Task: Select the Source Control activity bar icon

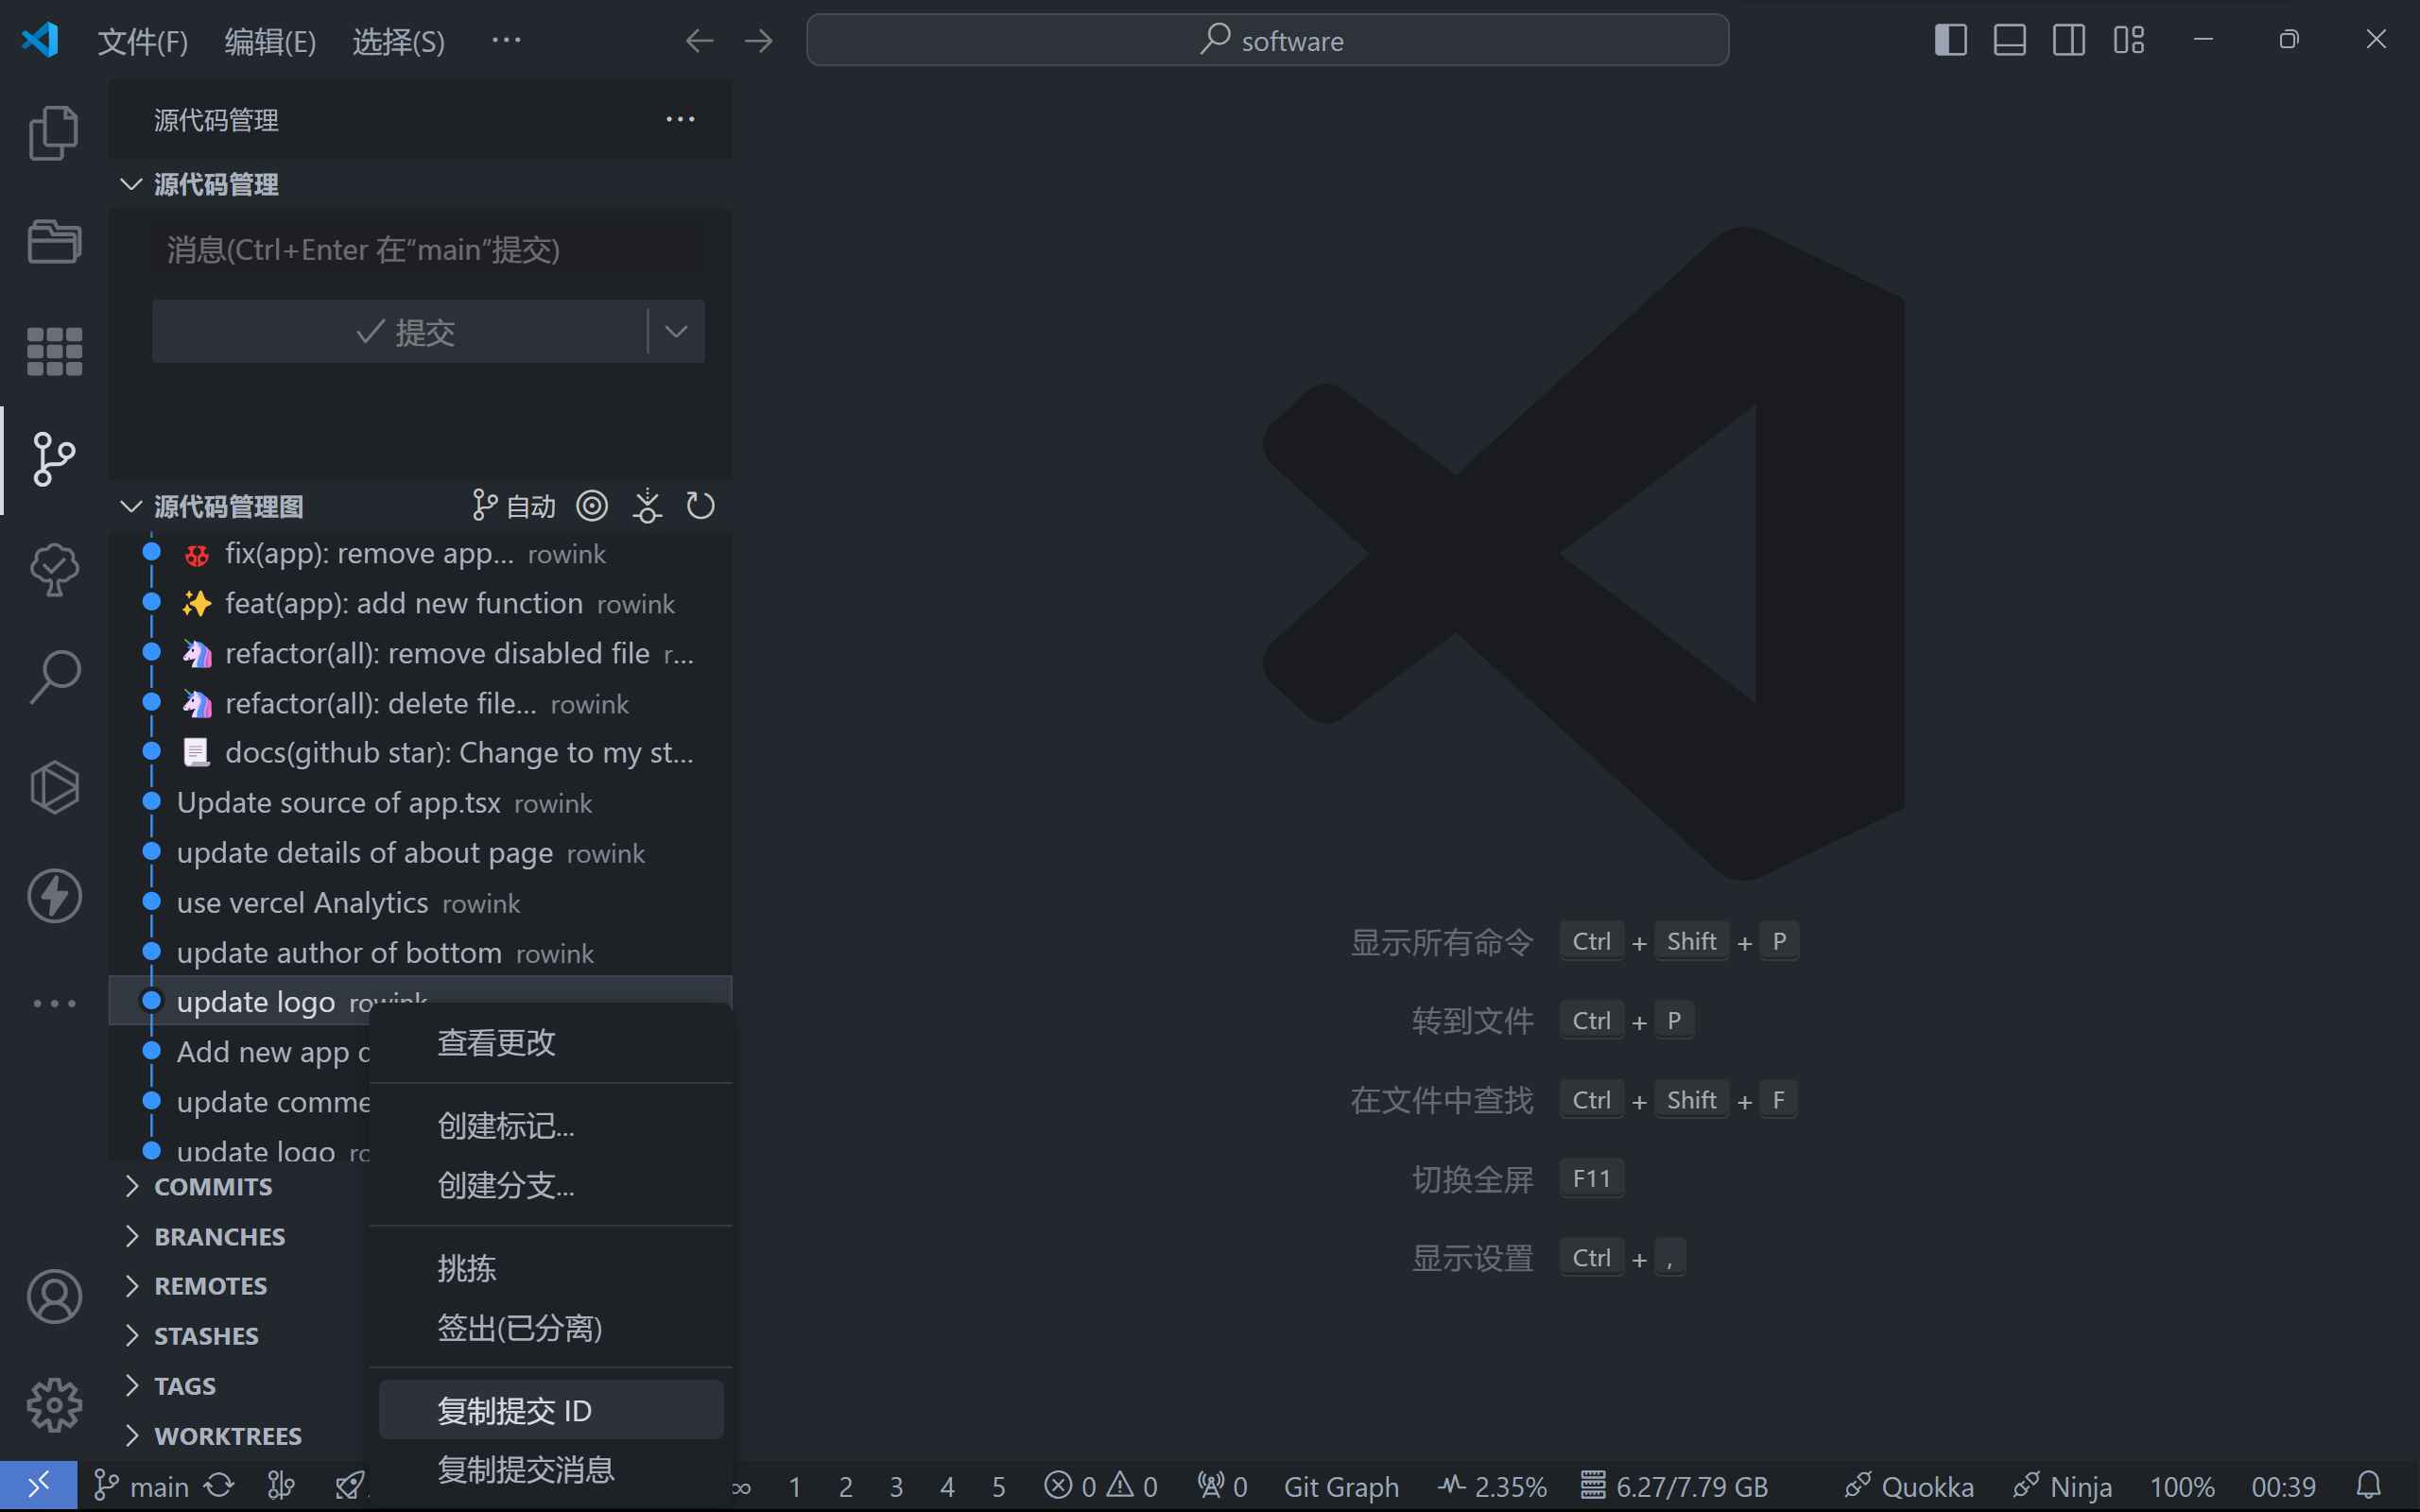Action: coord(54,460)
